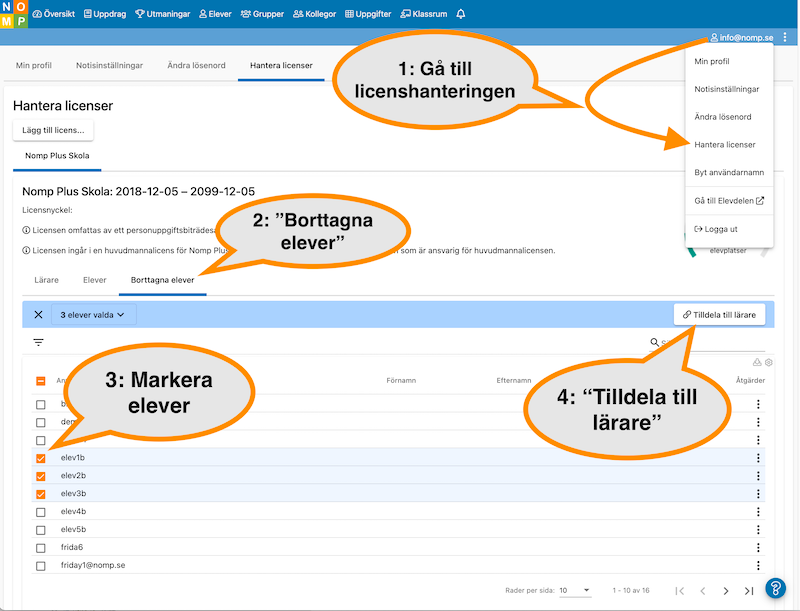Uncheck the elev3b checkbox
The image size is (800, 611).
[41, 494]
